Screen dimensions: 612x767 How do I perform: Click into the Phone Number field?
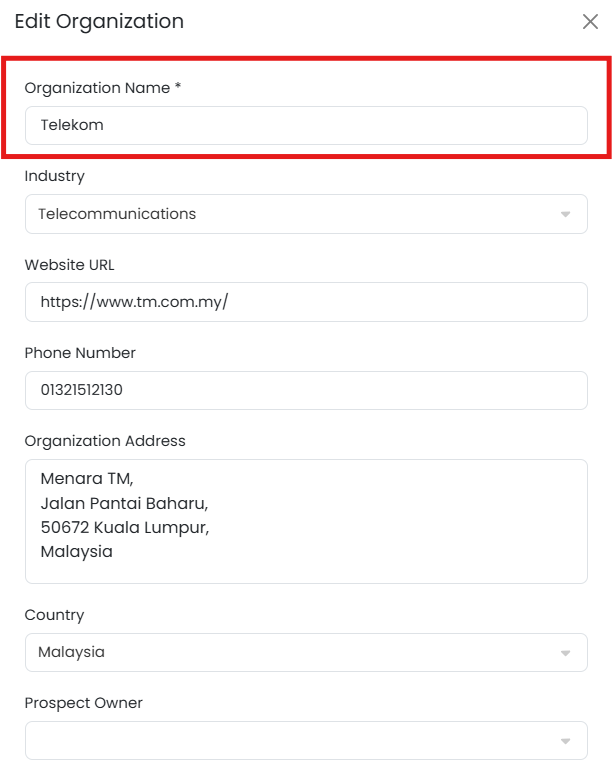[305, 390]
